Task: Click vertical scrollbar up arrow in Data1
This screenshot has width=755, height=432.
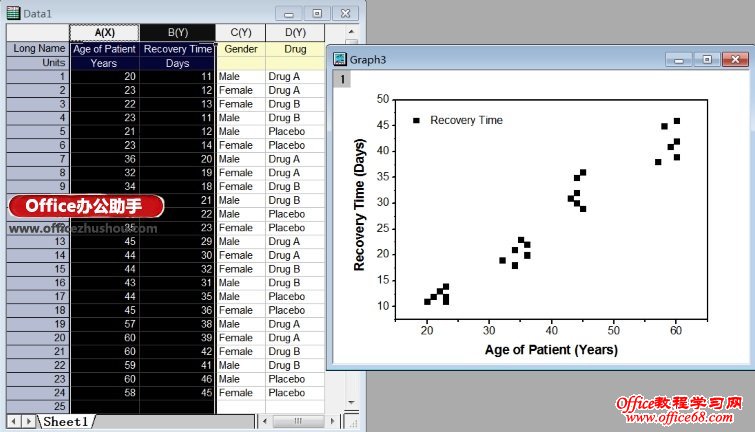Action: tap(351, 32)
